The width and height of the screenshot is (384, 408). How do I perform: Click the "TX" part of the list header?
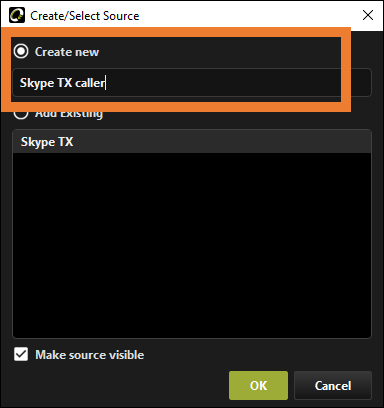point(66,142)
